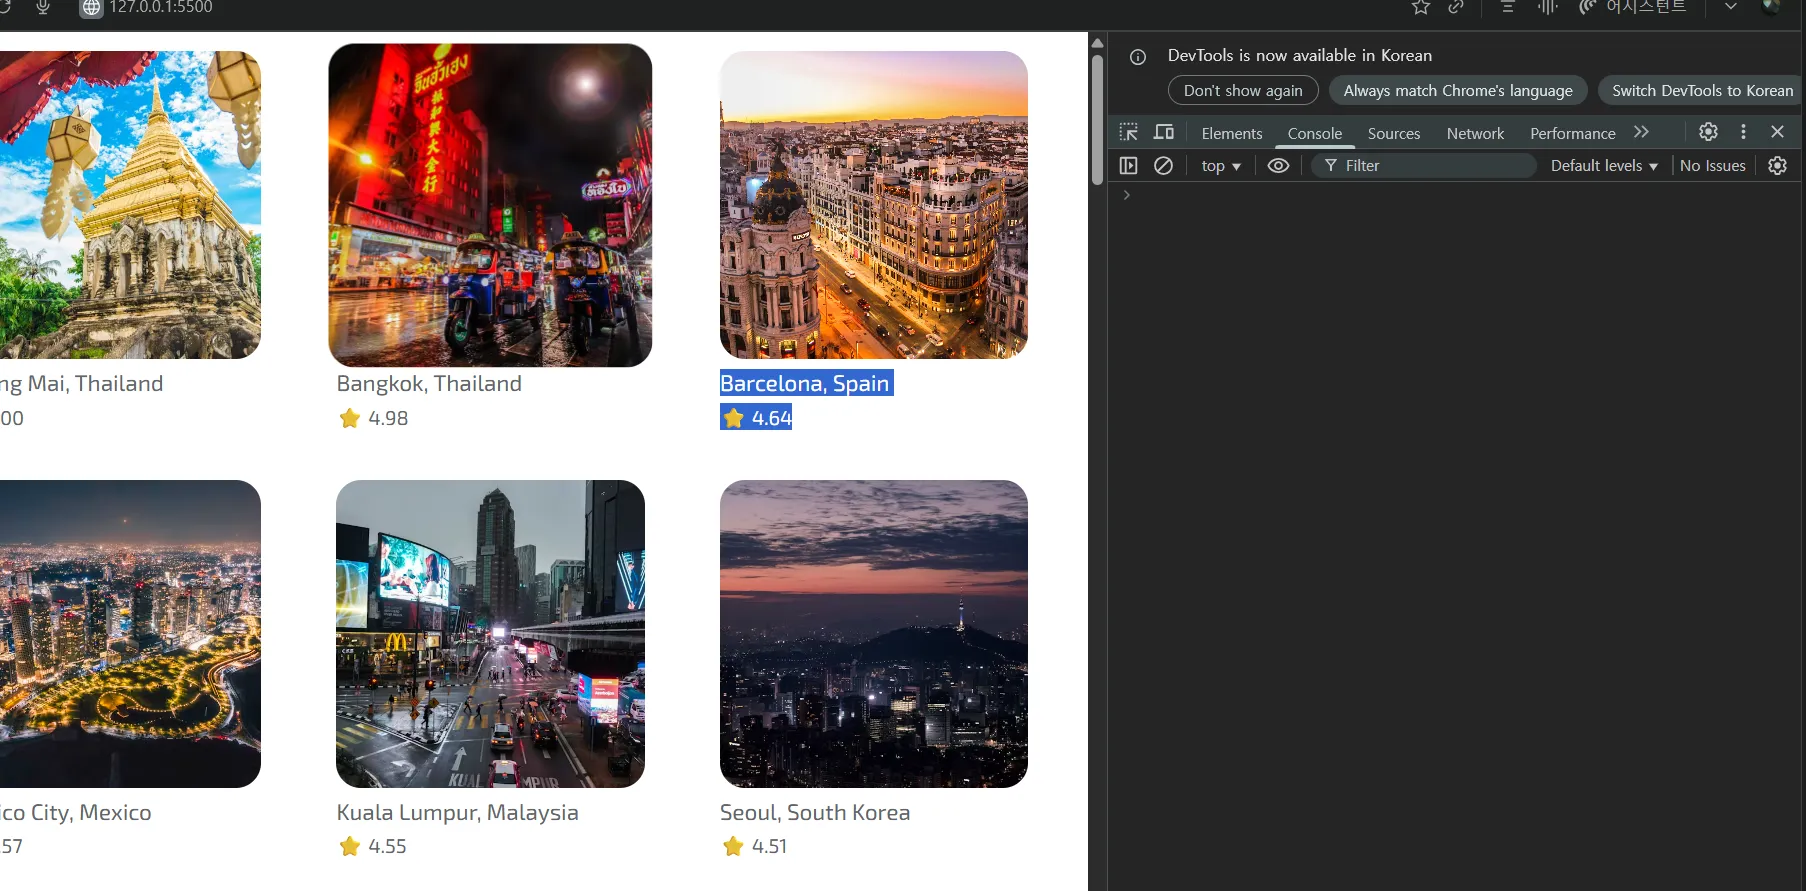This screenshot has height=891, width=1806.
Task: Open the Kuala Lumpur, Malaysia photo
Action: [x=490, y=634]
